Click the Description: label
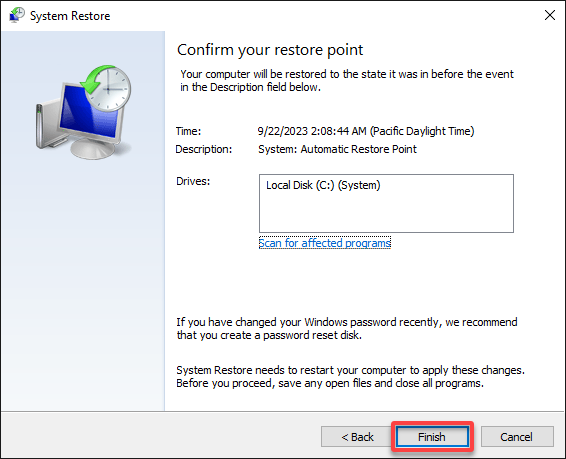 pyautogui.click(x=204, y=149)
